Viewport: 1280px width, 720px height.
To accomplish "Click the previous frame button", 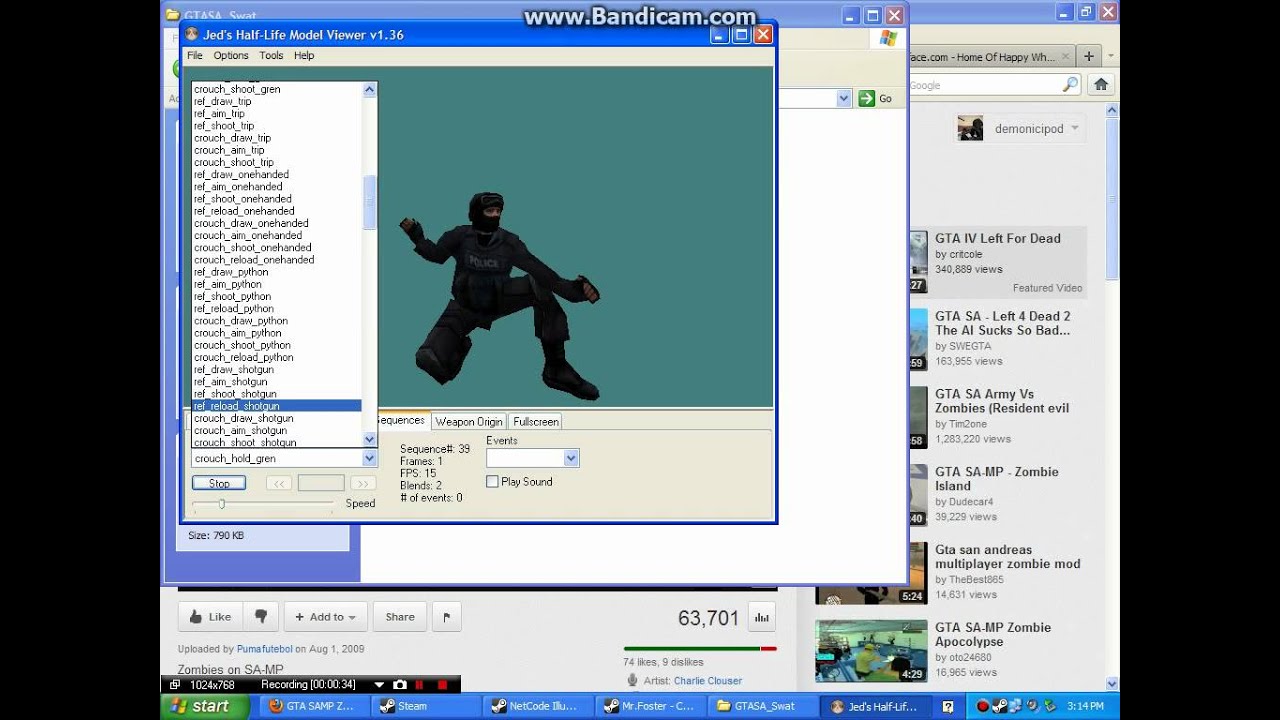I will coord(279,484).
